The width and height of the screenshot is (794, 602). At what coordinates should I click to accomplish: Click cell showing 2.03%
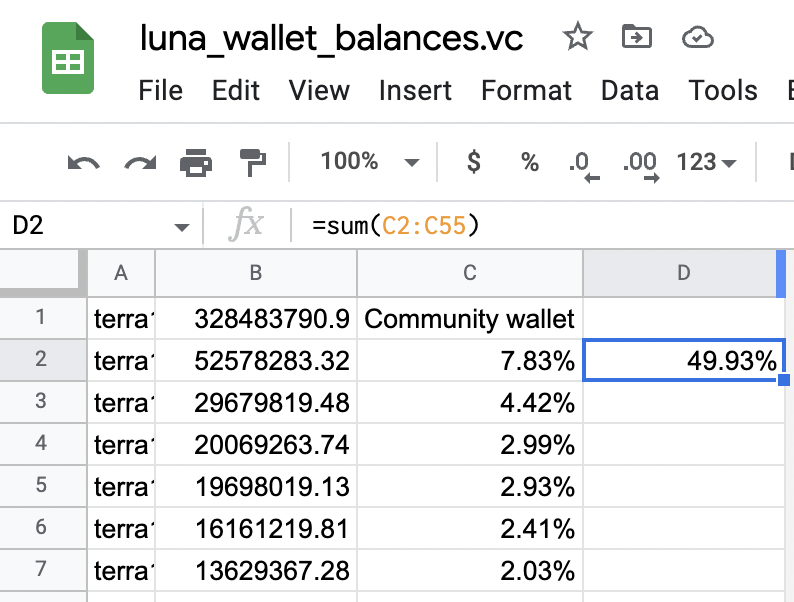point(470,570)
